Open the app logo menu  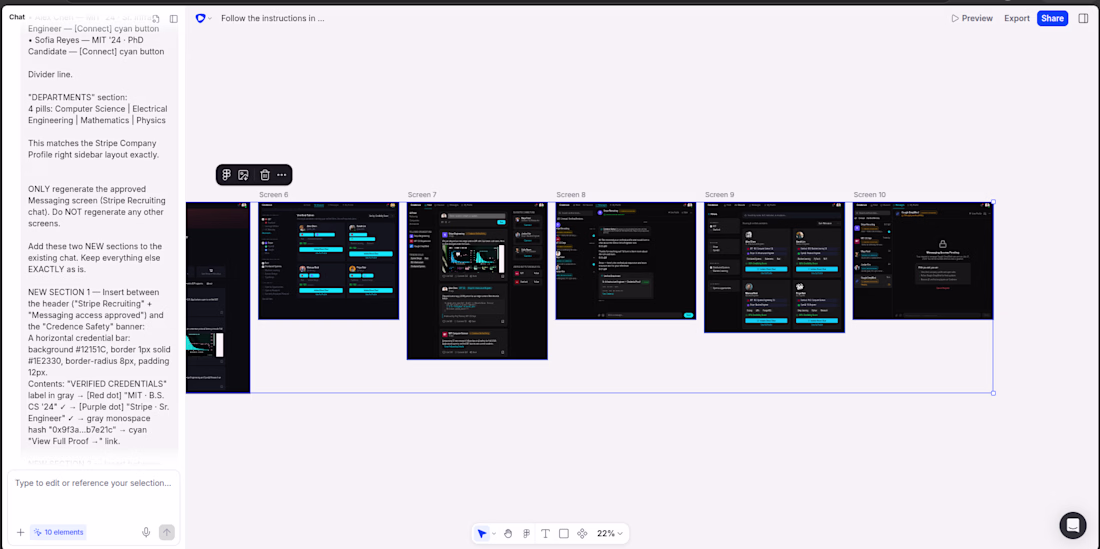coord(203,18)
